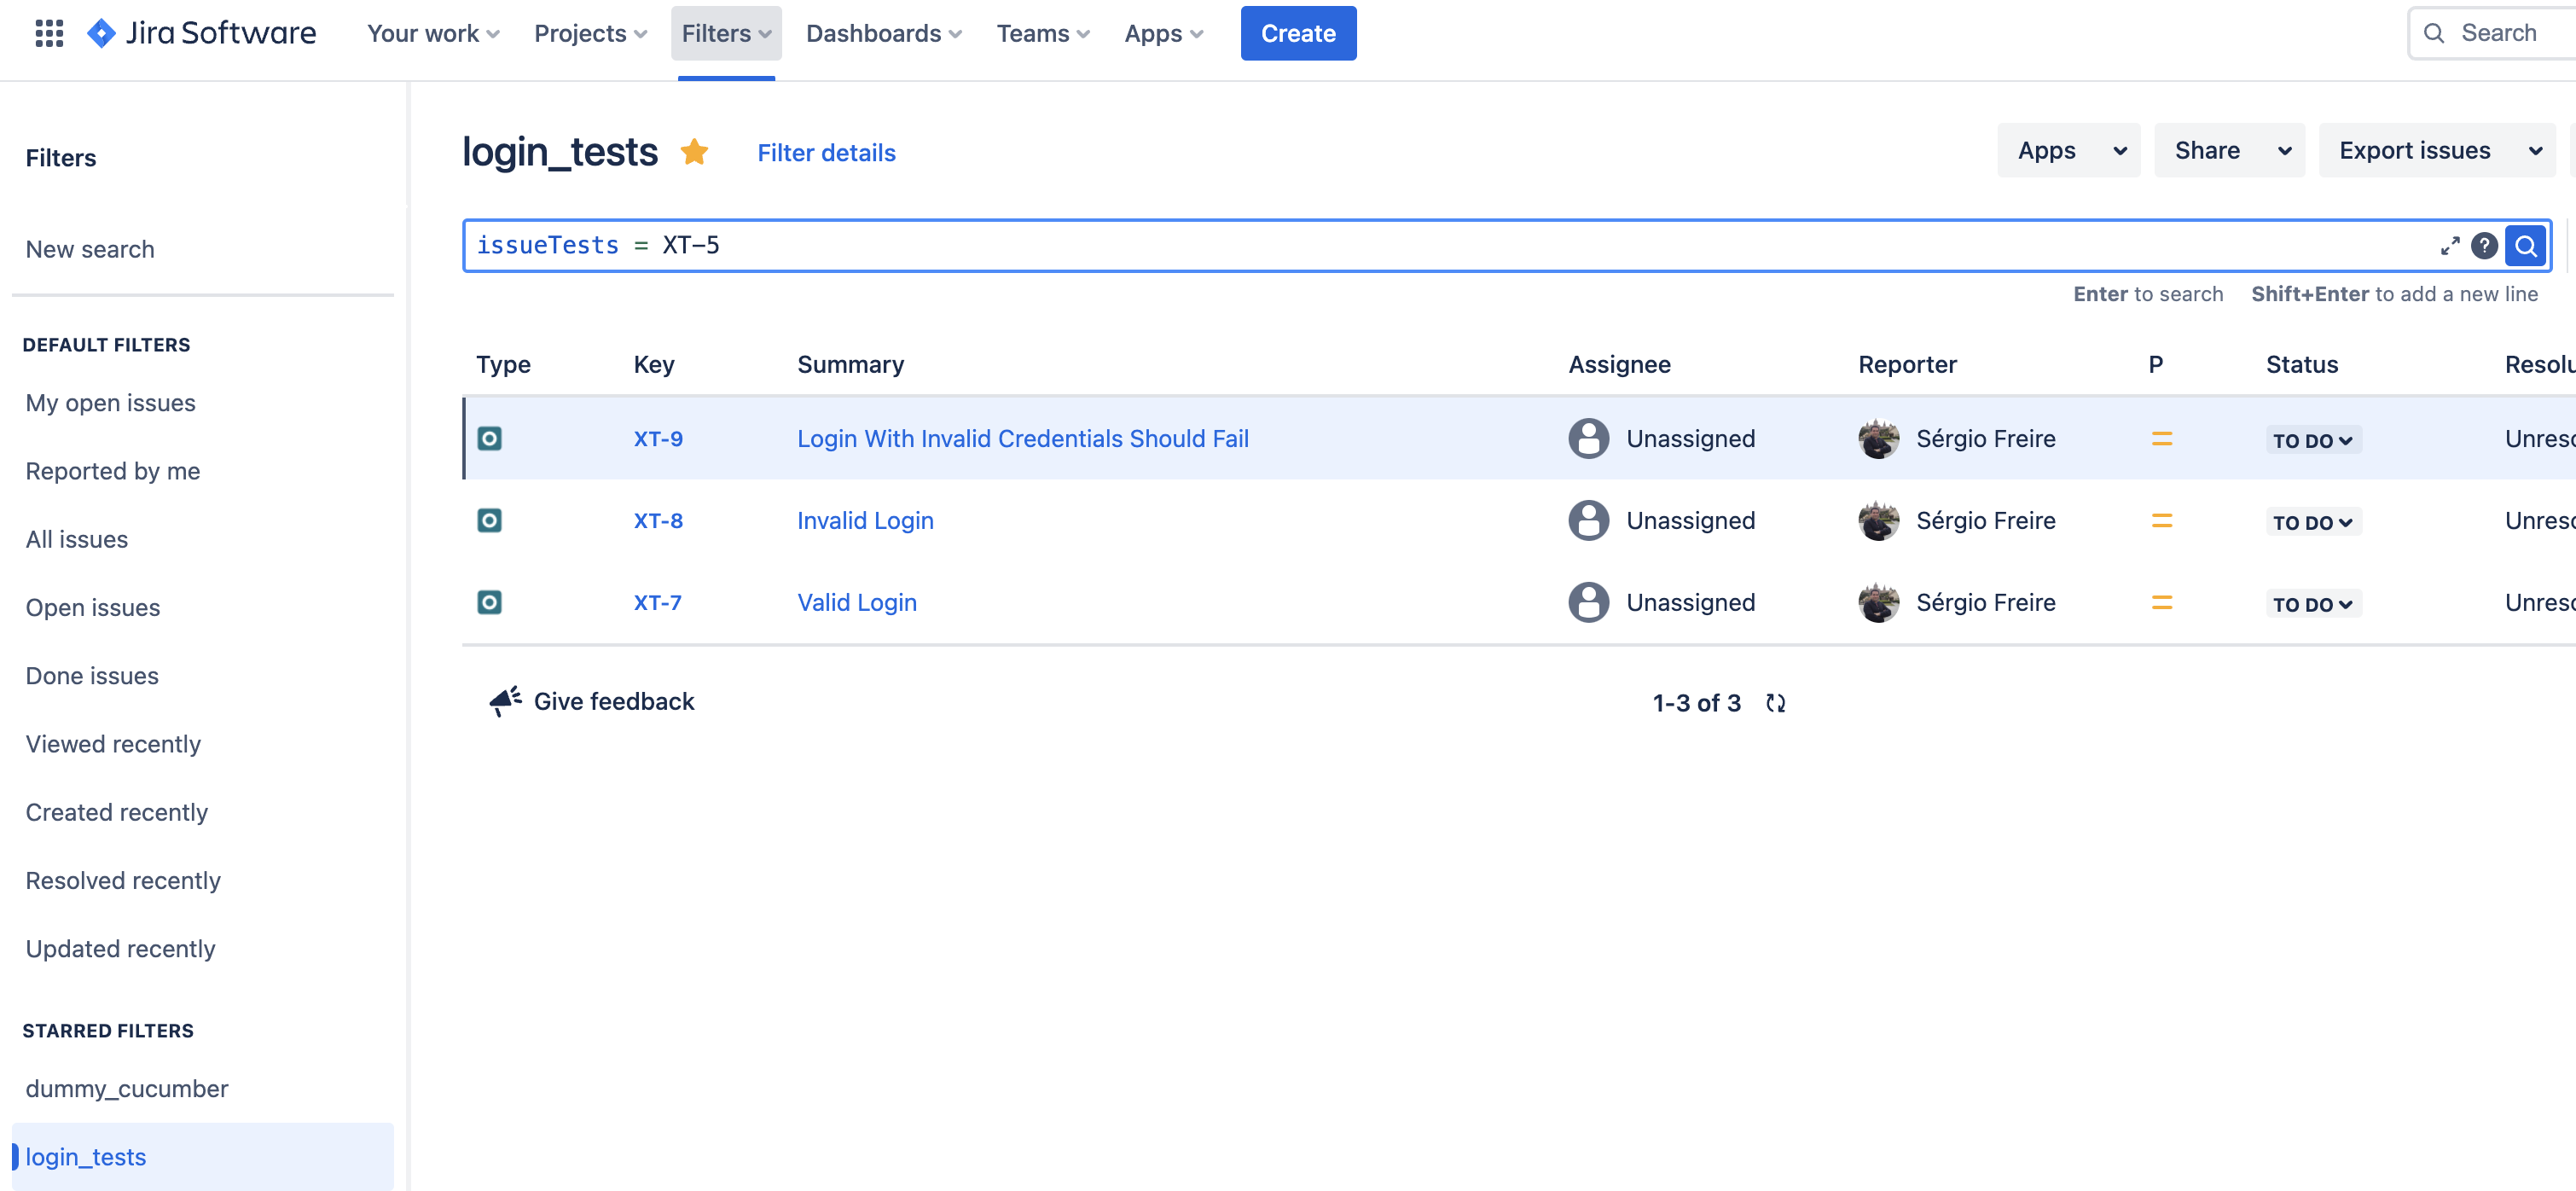Click Sérgio Freire's avatar in XT-8 row
Screen dimensions: 2576x1191
click(1878, 521)
